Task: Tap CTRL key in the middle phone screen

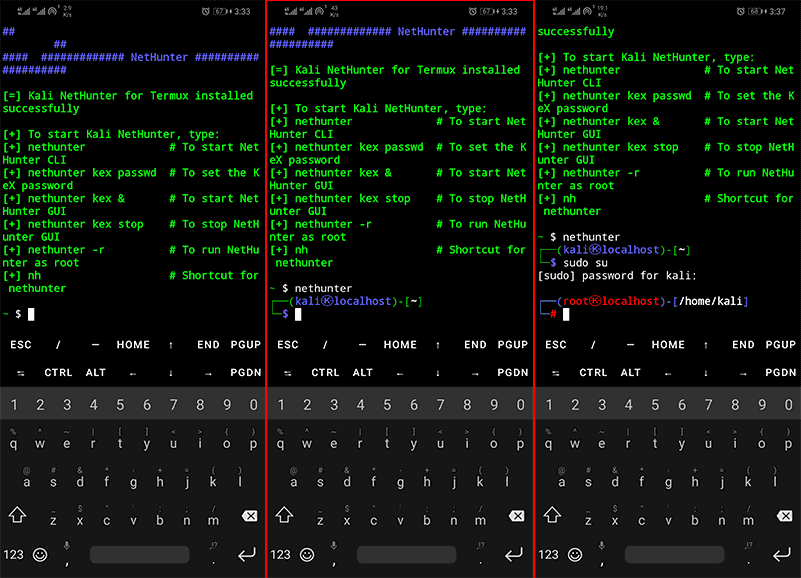Action: (x=325, y=373)
